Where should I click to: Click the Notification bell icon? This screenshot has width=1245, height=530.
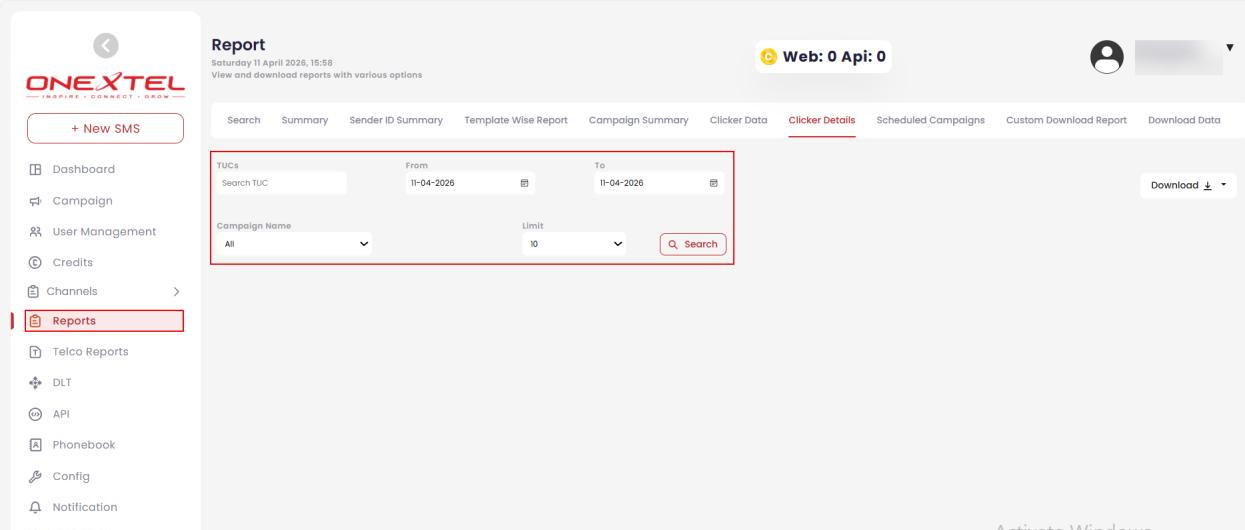(x=34, y=507)
